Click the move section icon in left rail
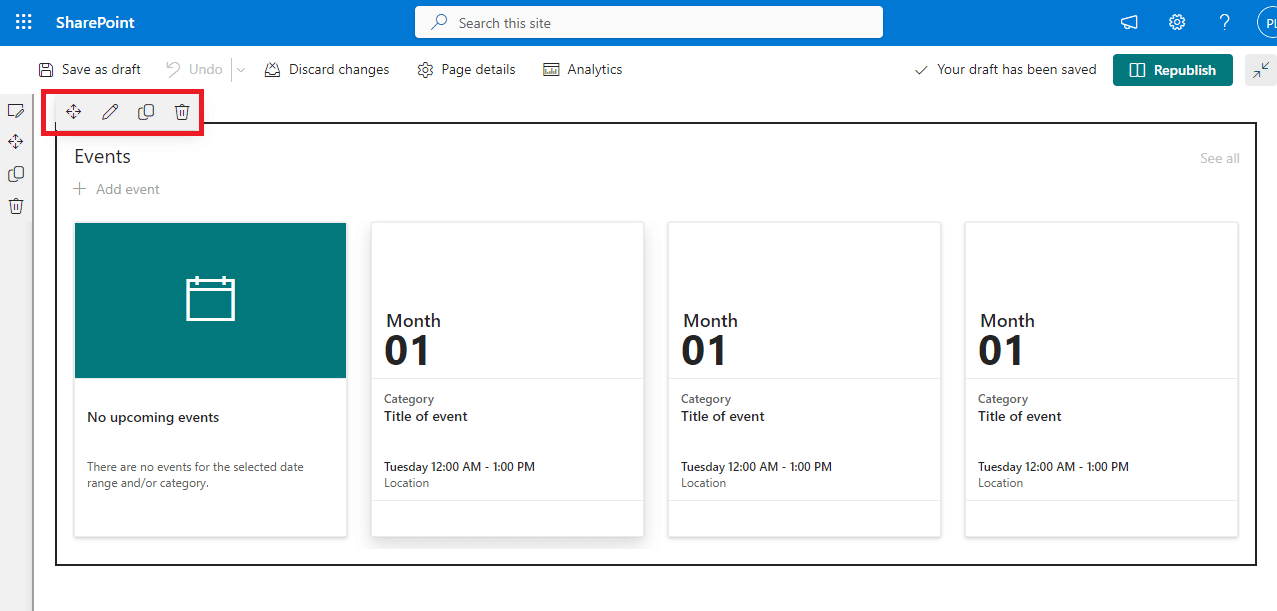 (16, 142)
